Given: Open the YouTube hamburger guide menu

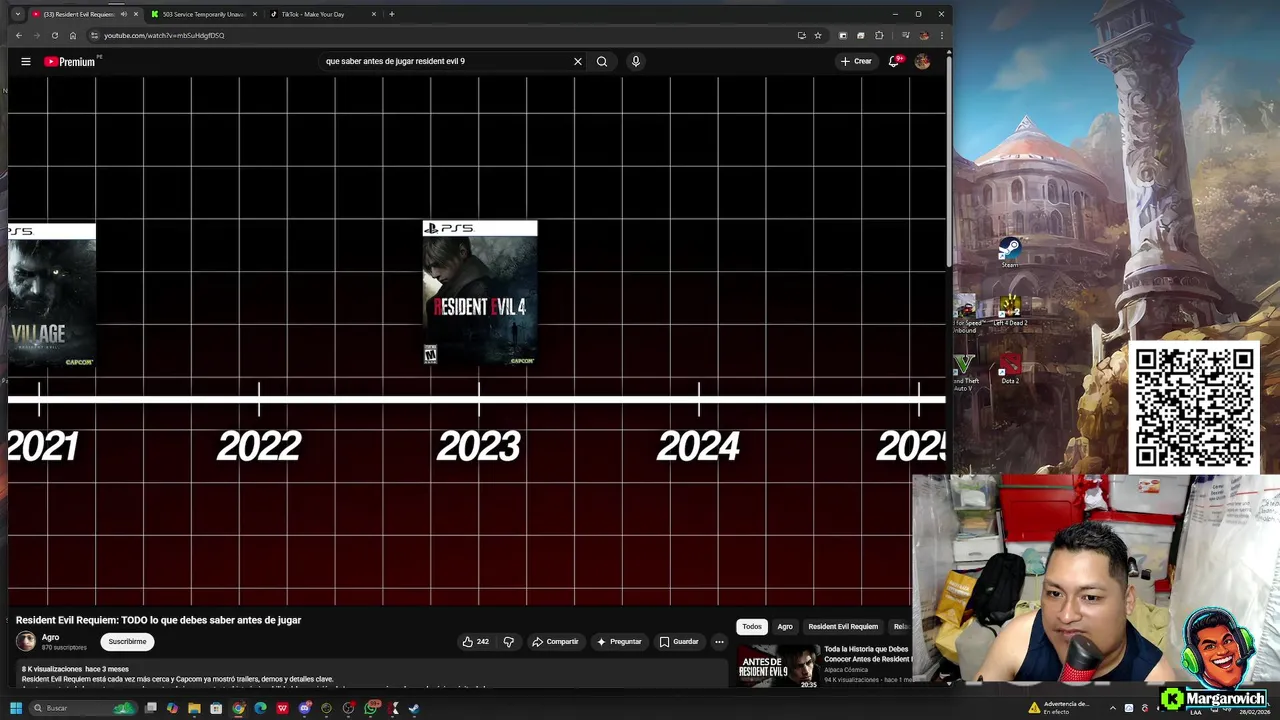Looking at the screenshot, I should click(x=26, y=61).
